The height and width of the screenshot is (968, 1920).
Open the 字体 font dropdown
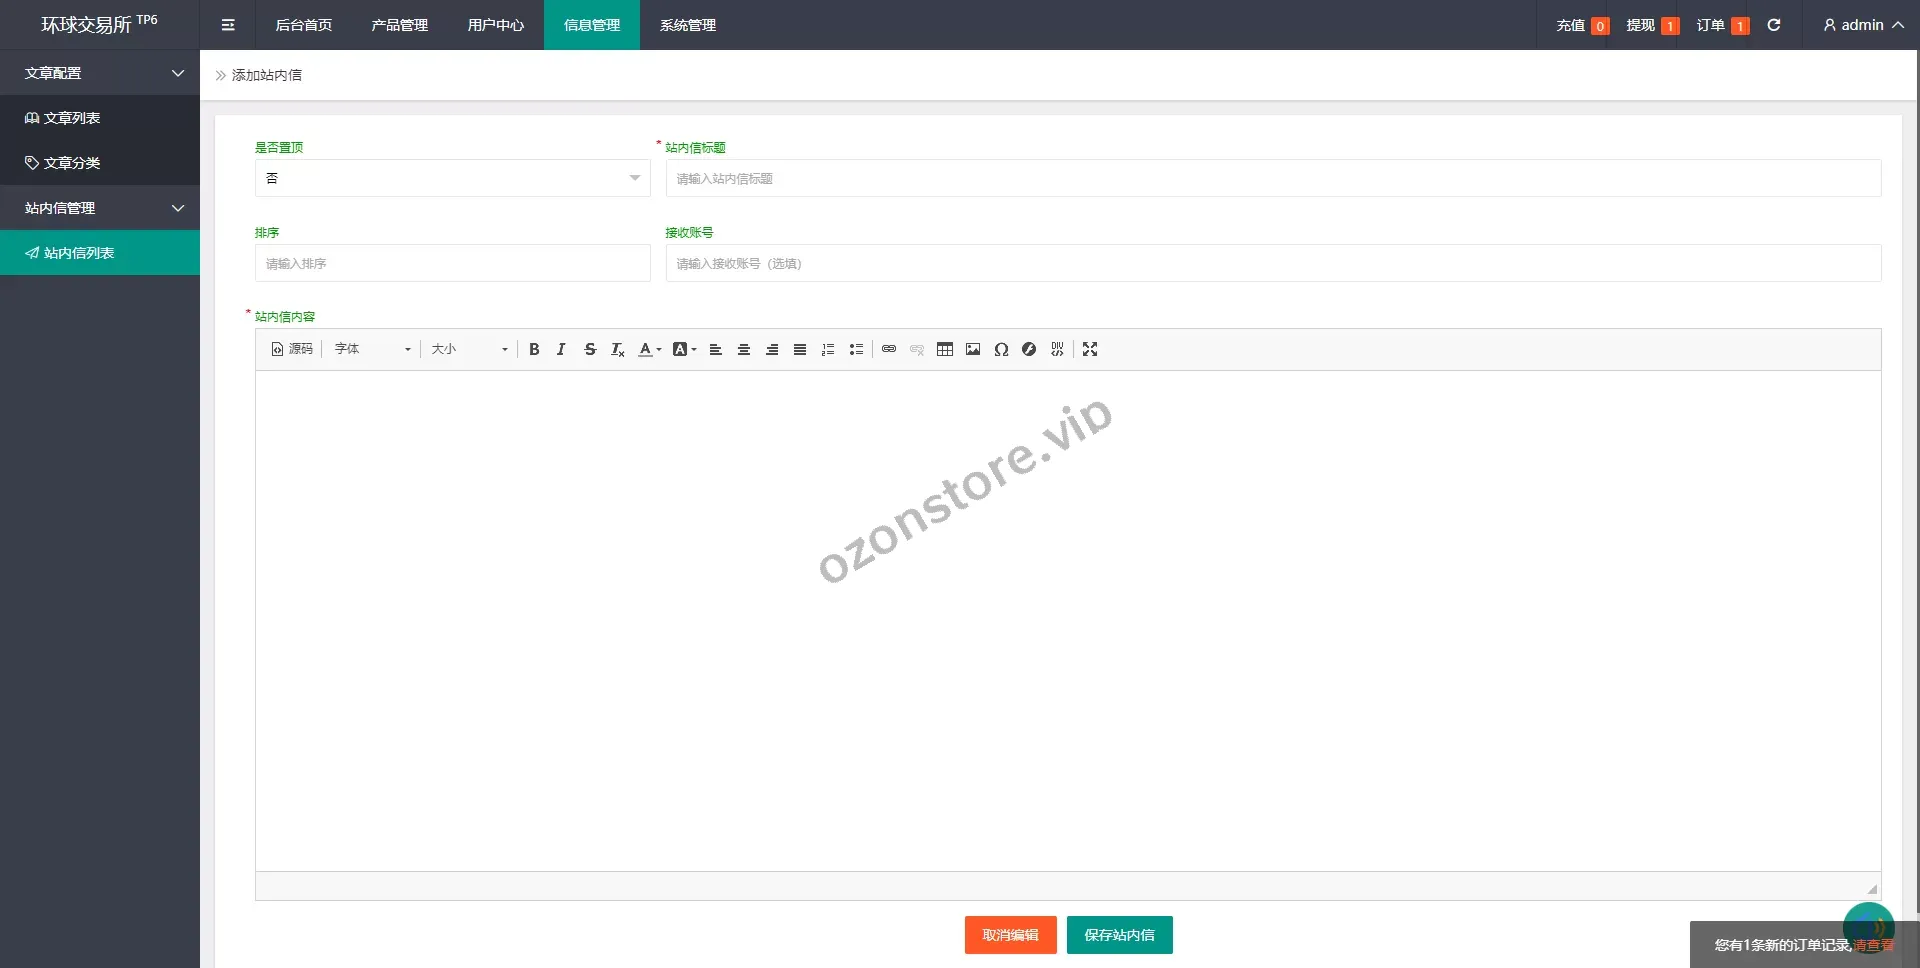coord(372,349)
